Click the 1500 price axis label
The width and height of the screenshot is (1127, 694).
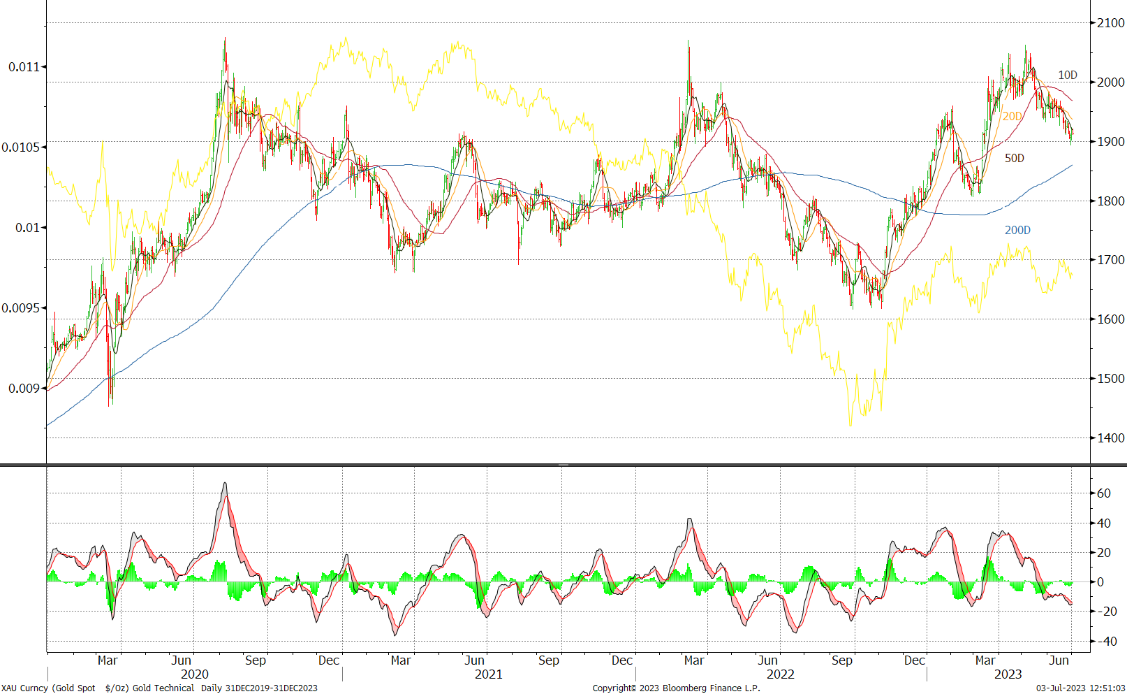tap(1110, 379)
